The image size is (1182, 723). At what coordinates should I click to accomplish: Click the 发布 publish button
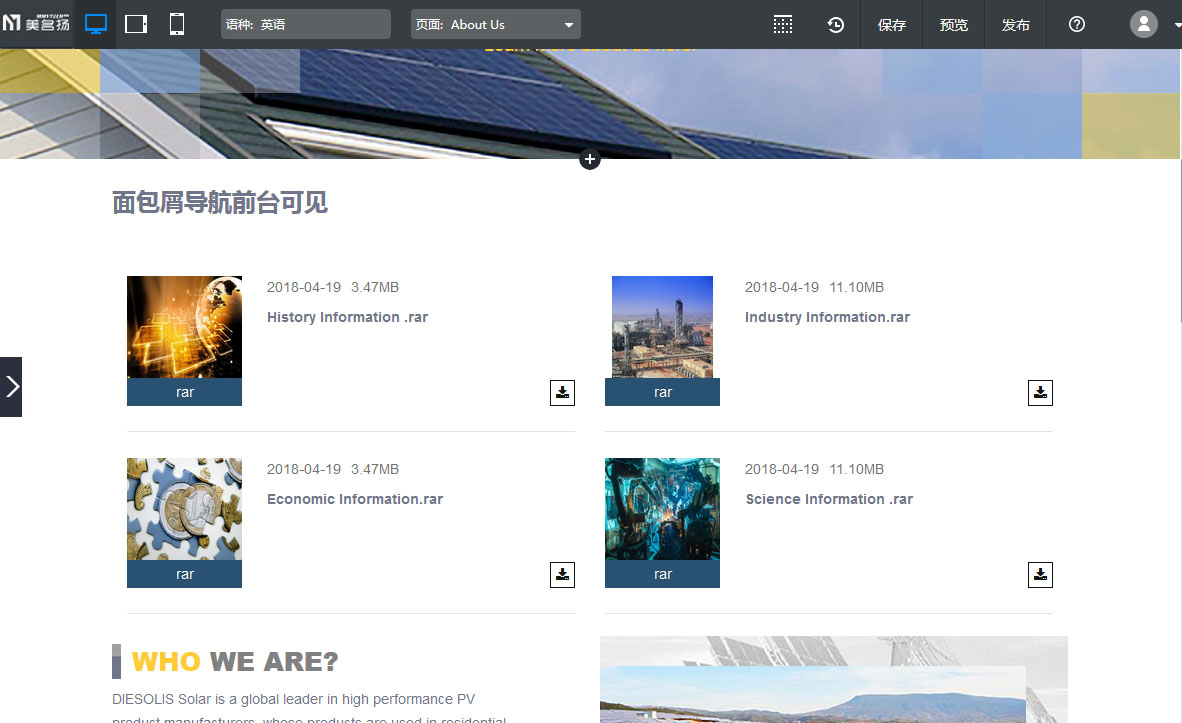1015,25
